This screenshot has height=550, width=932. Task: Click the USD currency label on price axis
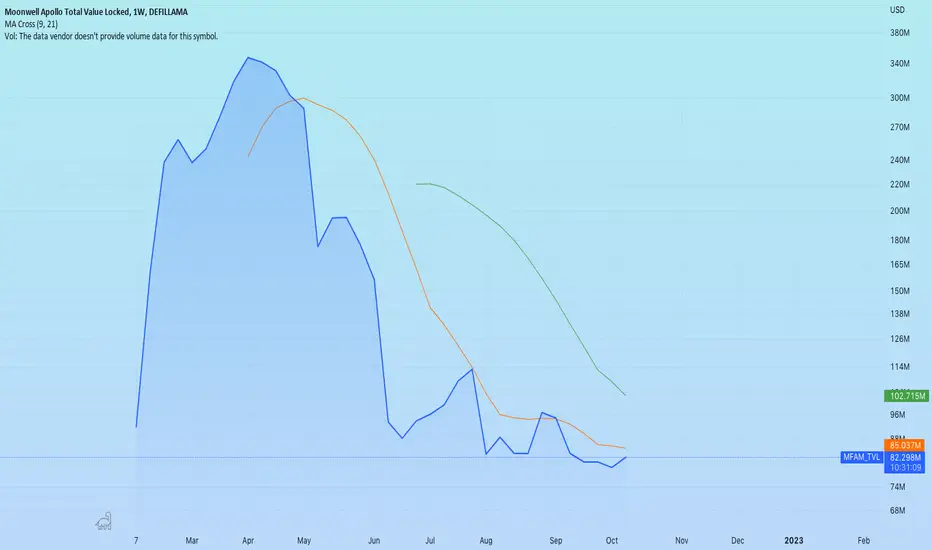click(x=897, y=10)
